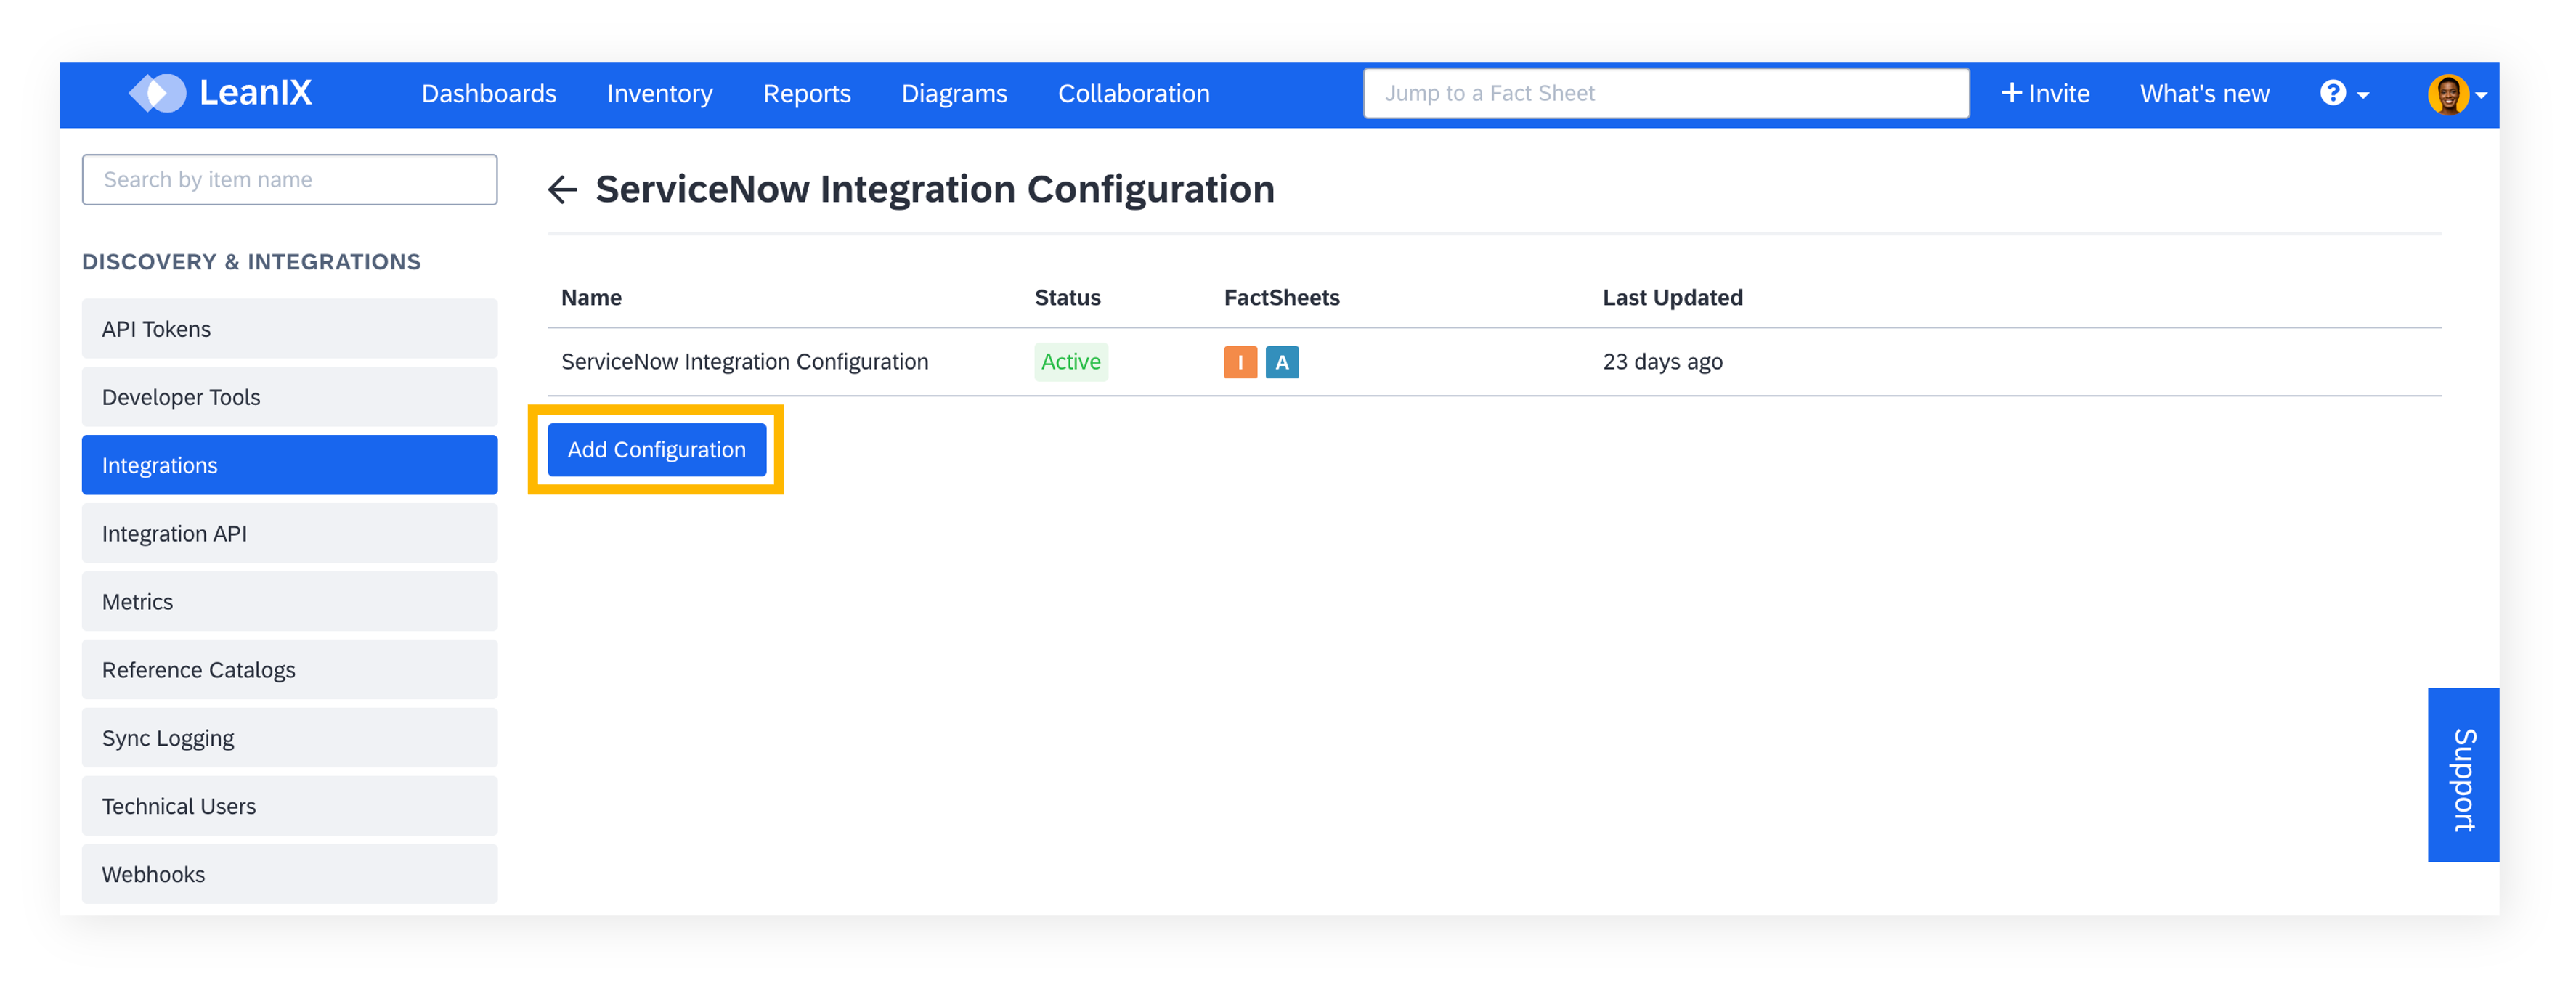Click the blue A fact sheet badge
This screenshot has height=991, width=2576.
pos(1282,362)
